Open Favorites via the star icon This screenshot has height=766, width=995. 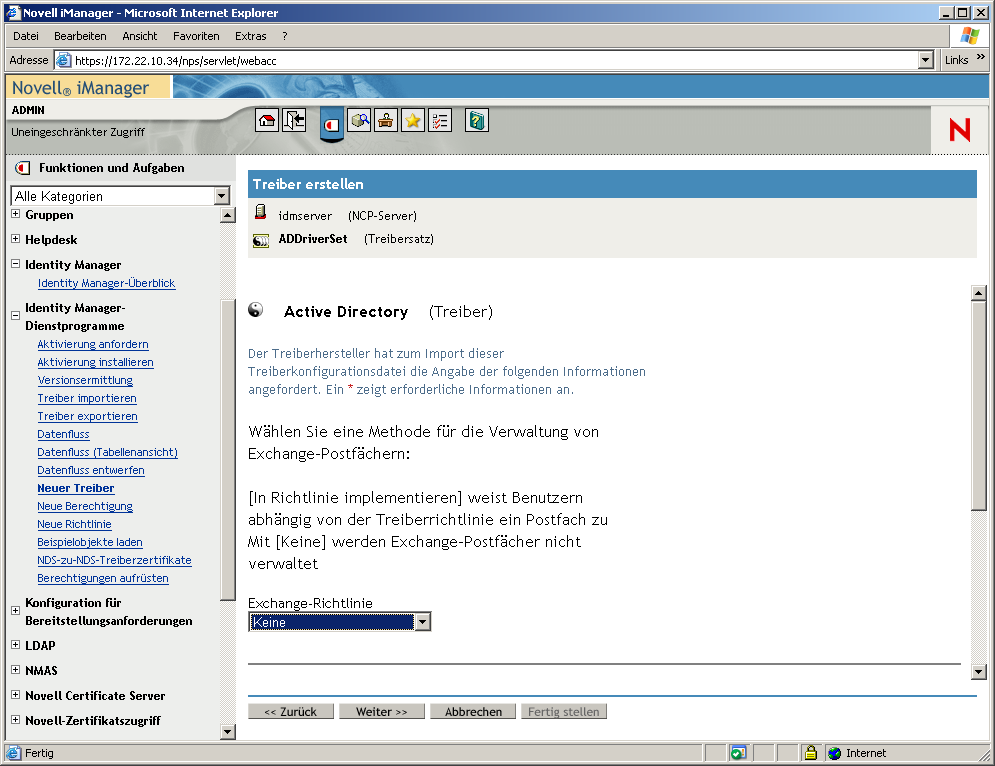(412, 120)
